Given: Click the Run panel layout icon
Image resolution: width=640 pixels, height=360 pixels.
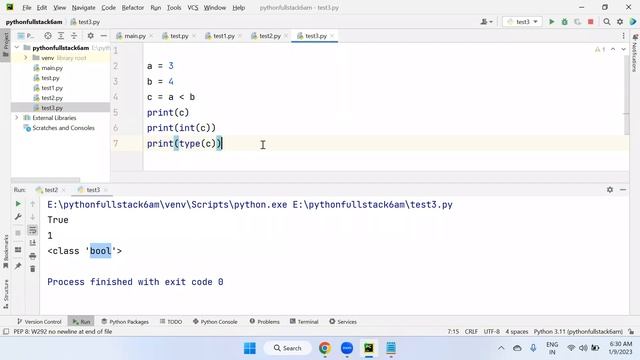Looking at the screenshot, I should pos(18,250).
